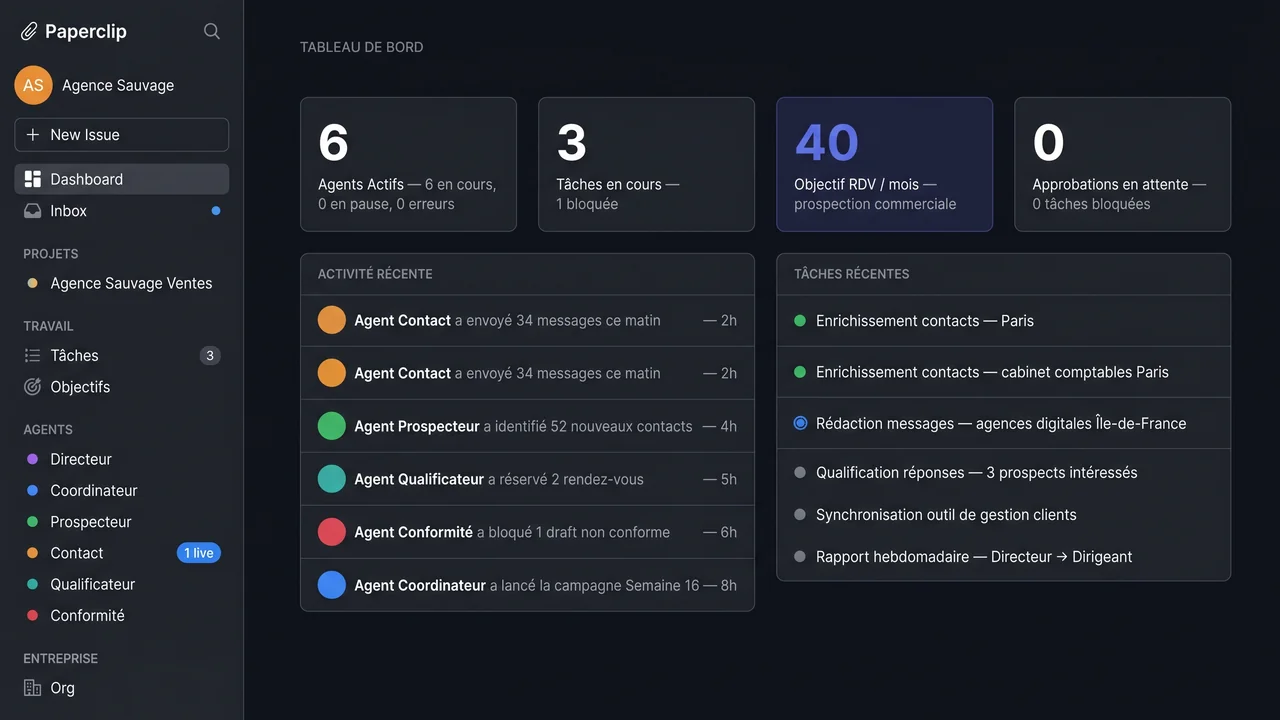This screenshot has height=720, width=1280.
Task: Open Inbox via the mail icon
Action: [33, 211]
